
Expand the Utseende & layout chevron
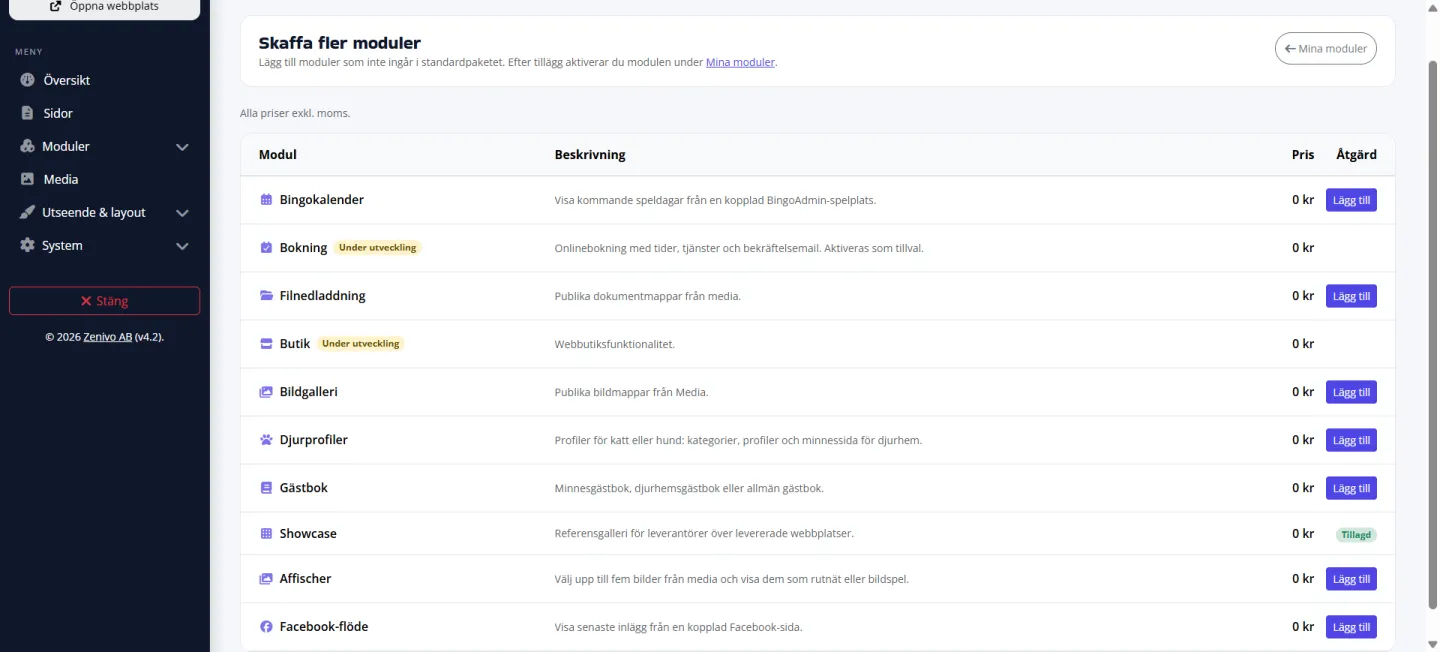(182, 213)
